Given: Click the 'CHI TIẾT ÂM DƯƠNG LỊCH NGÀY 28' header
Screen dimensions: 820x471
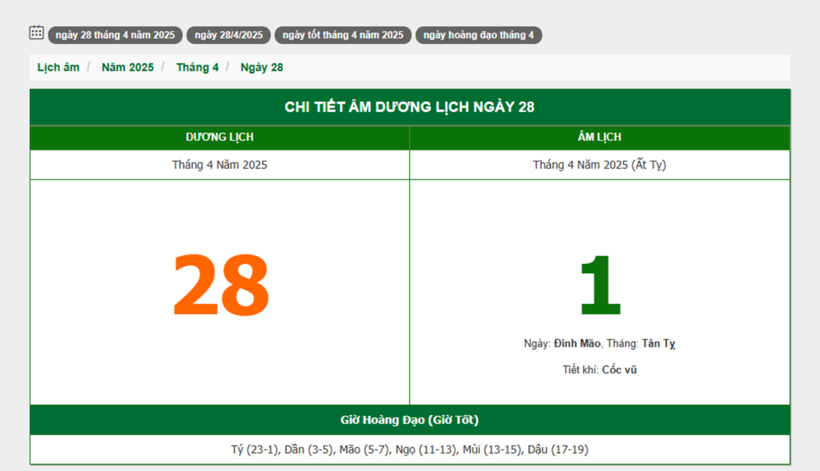Looking at the screenshot, I should pyautogui.click(x=409, y=107).
